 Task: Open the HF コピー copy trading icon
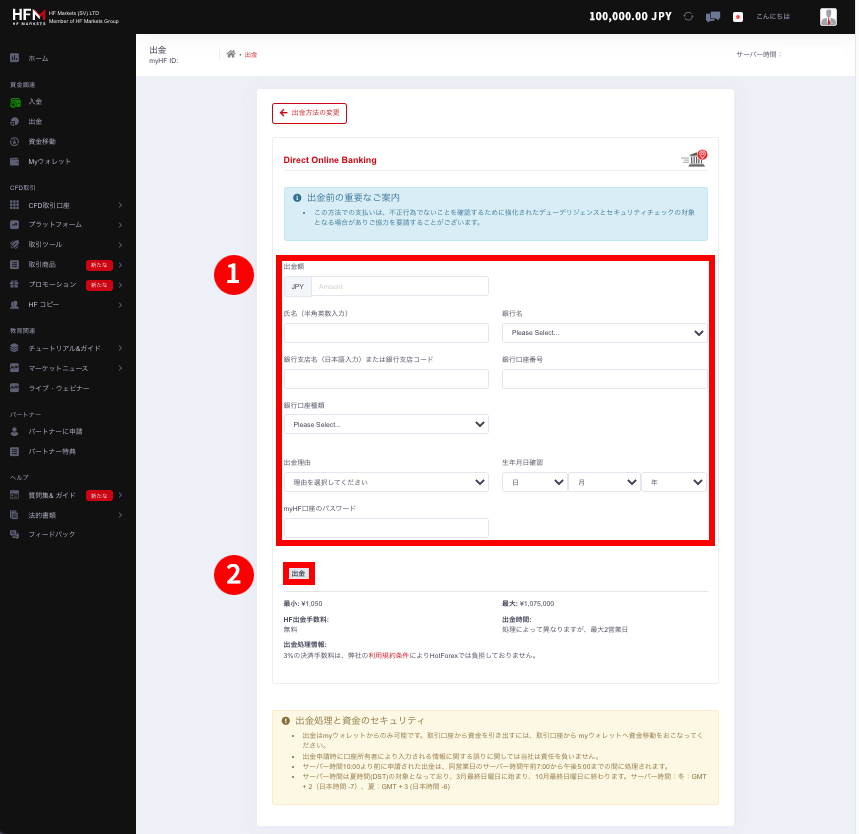(15, 304)
